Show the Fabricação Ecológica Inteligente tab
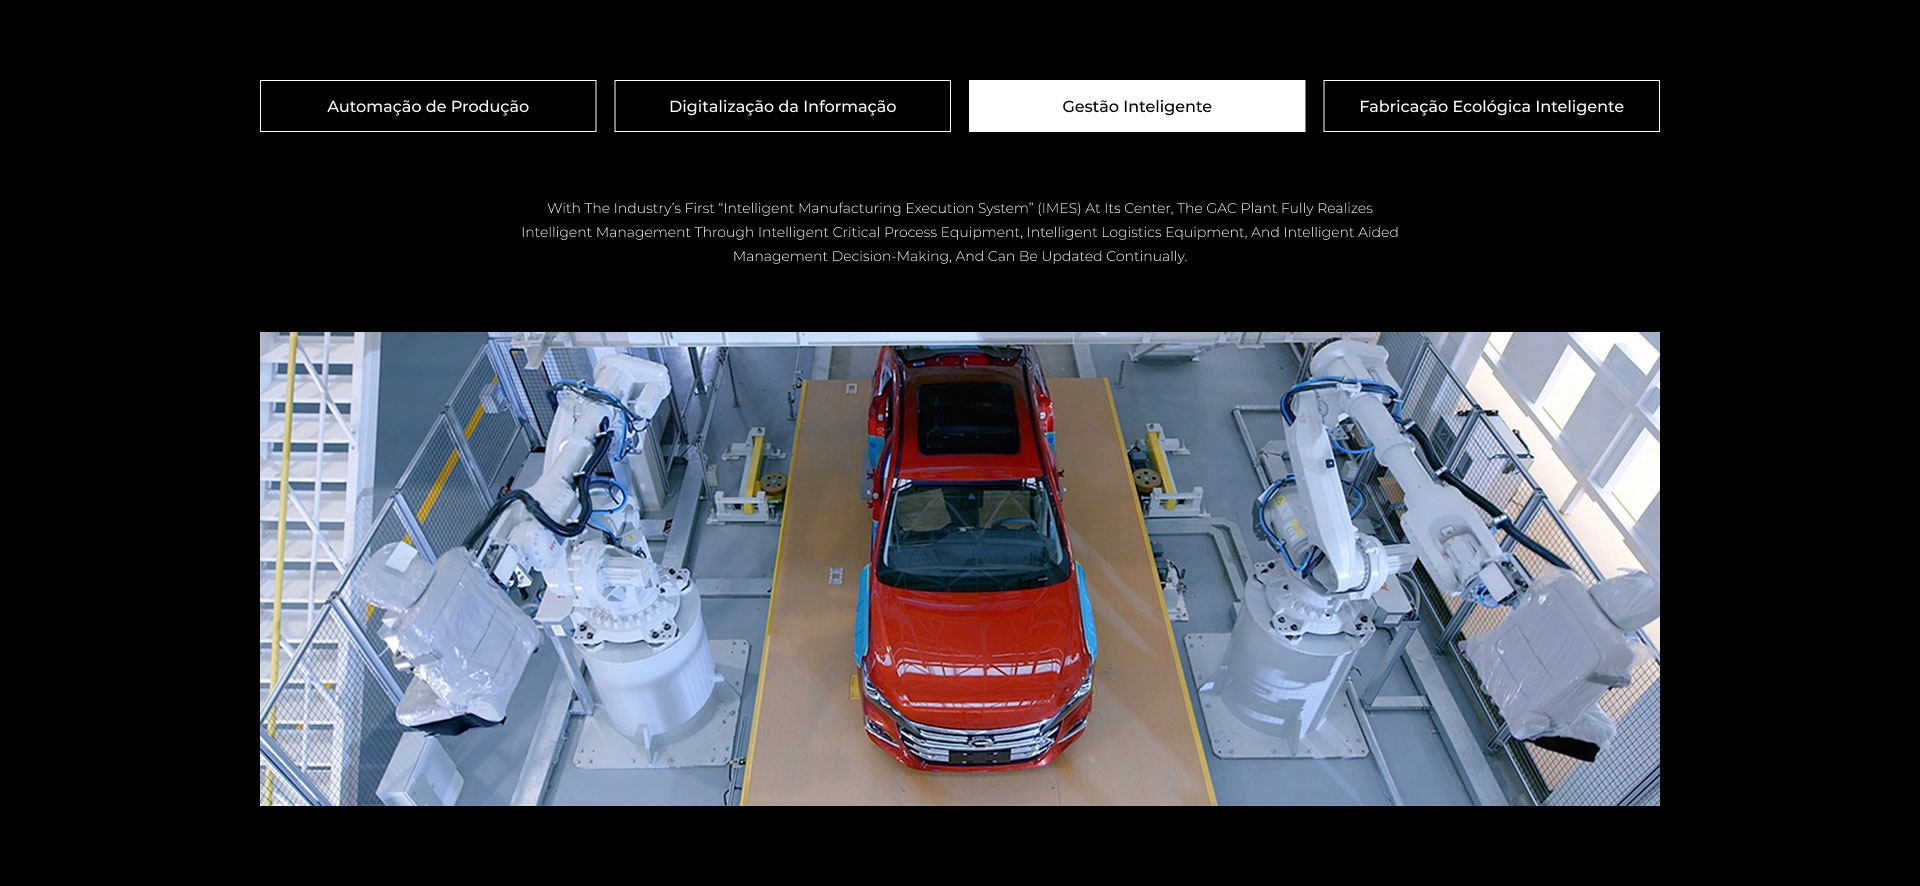This screenshot has height=886, width=1920. (1491, 106)
